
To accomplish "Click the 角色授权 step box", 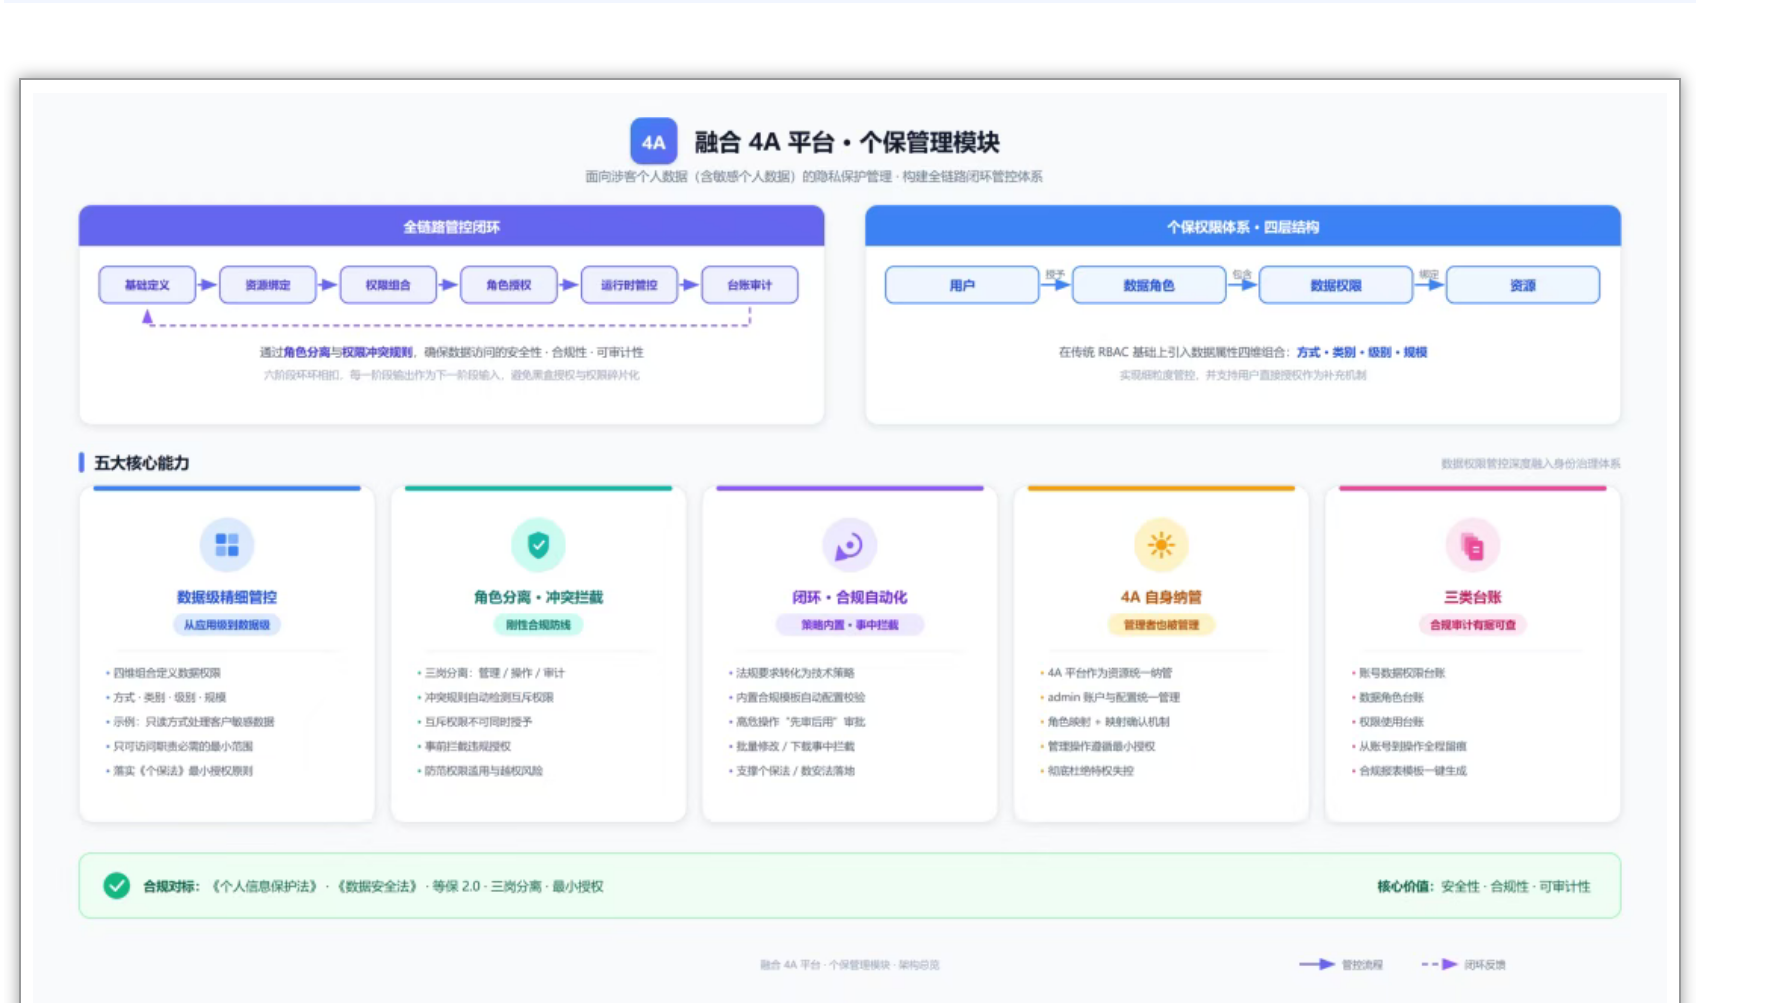I will click(509, 285).
